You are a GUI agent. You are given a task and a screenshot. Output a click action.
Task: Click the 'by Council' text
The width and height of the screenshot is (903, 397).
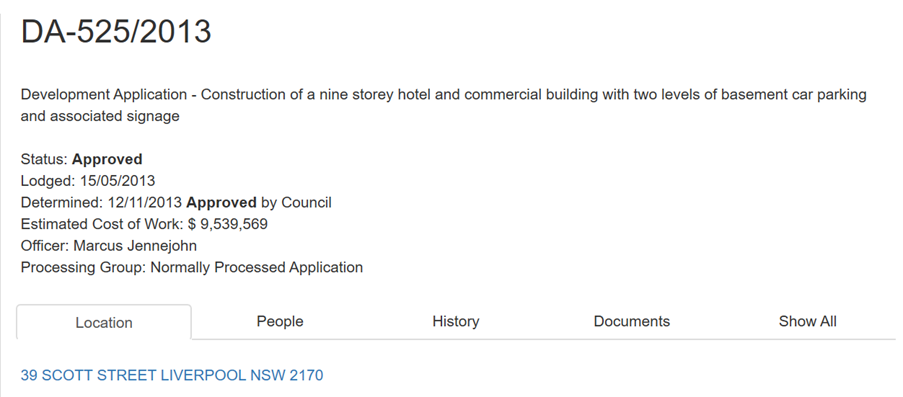coord(297,203)
